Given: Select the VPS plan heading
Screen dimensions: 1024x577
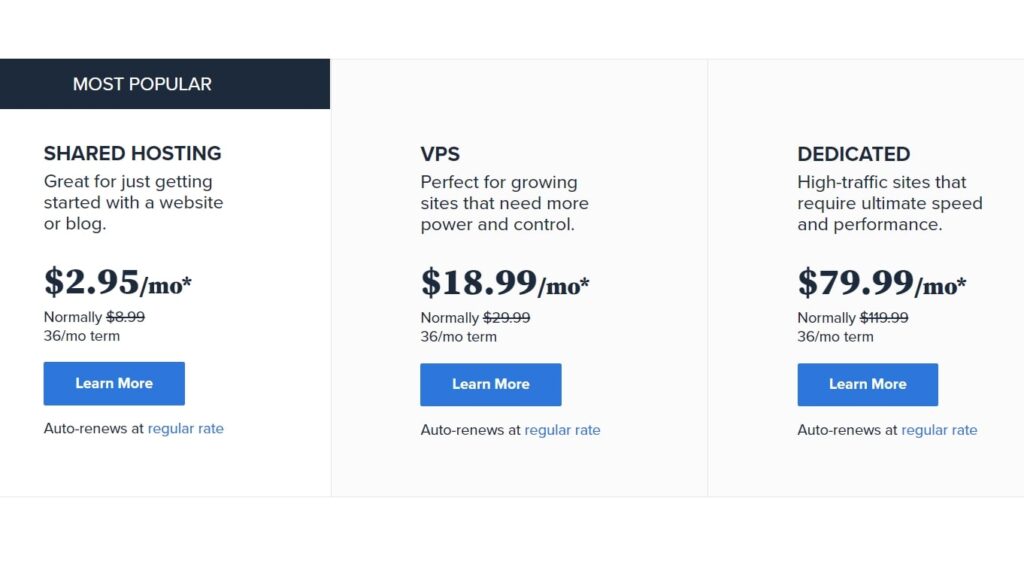Looking at the screenshot, I should coord(440,154).
